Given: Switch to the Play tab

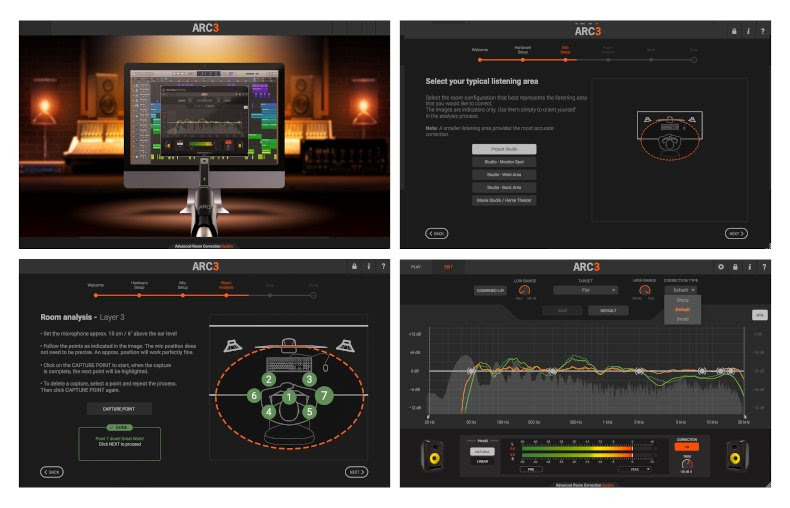Looking at the screenshot, I should (417, 267).
